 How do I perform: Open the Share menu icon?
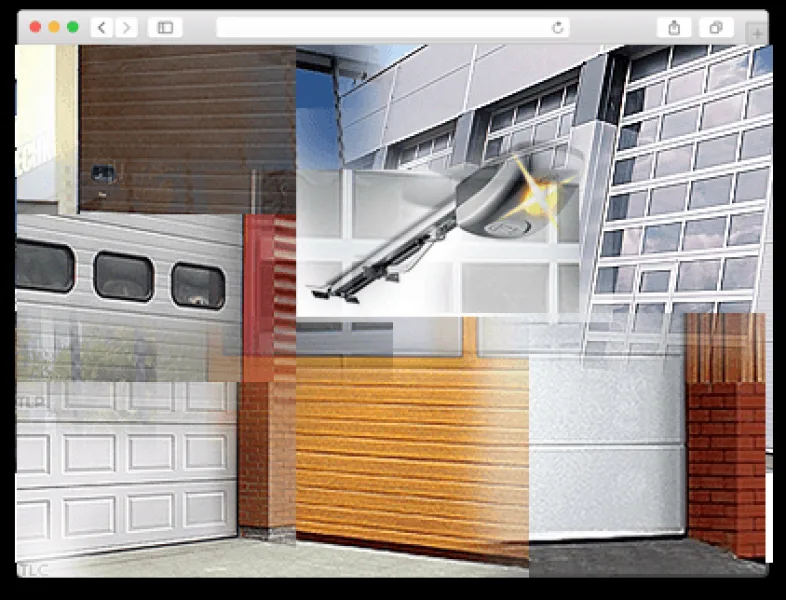coord(674,28)
